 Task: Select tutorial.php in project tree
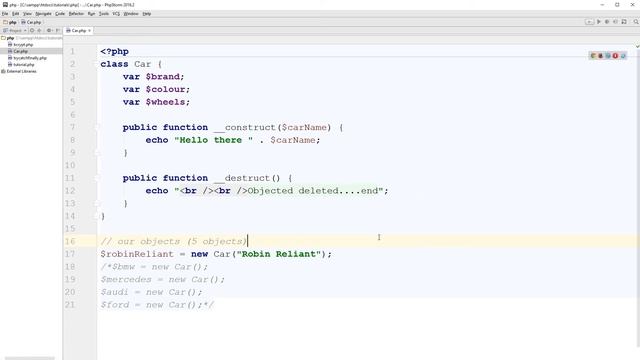tap(21, 64)
